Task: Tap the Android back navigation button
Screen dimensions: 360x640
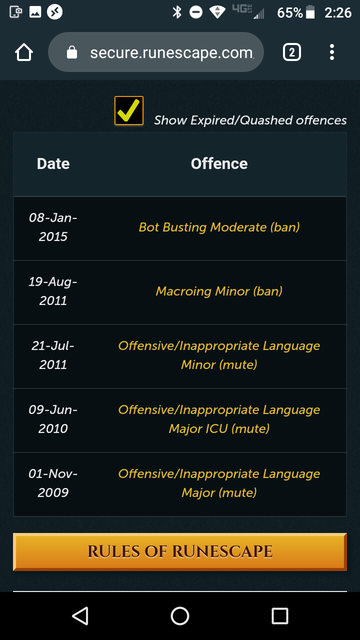Action: pos(80,616)
